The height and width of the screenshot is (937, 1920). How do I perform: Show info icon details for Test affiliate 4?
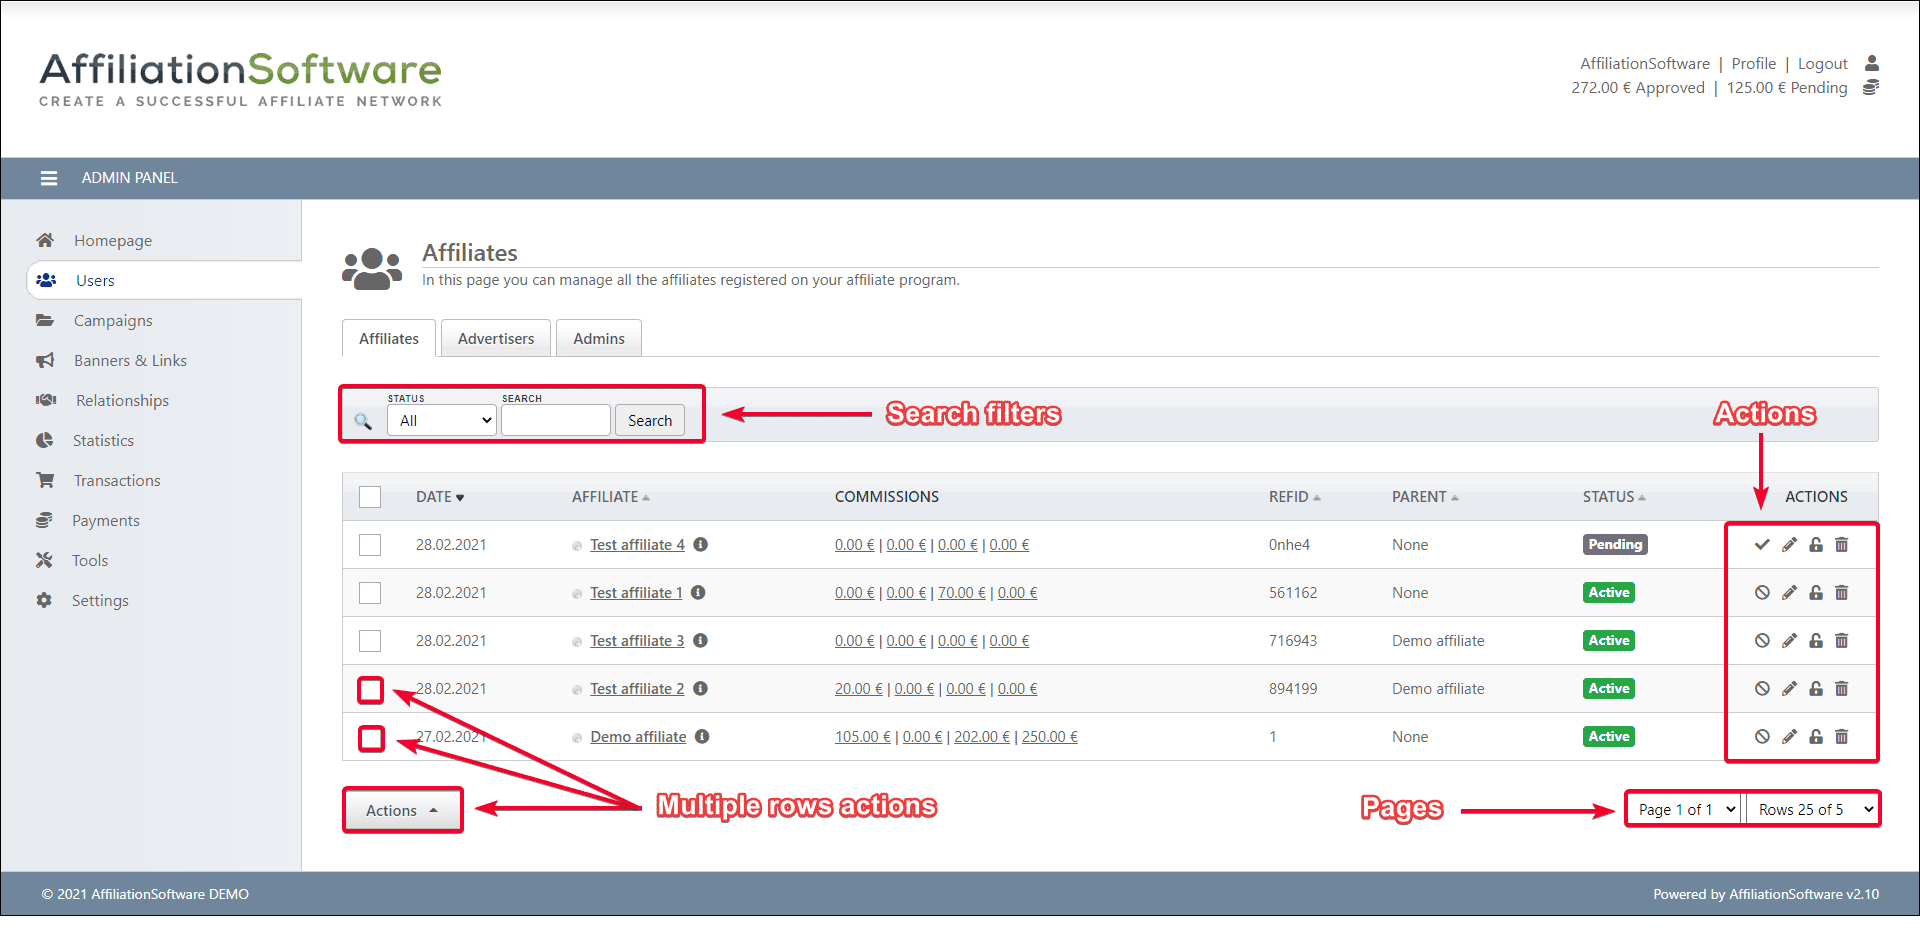point(701,545)
